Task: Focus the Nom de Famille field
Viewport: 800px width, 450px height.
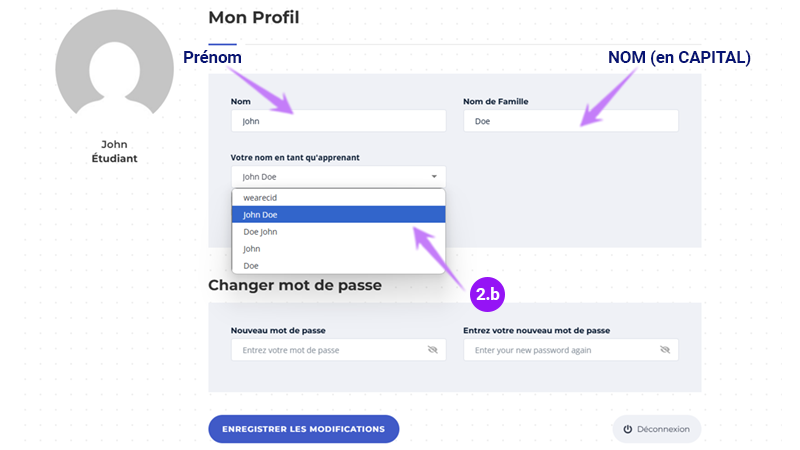Action: point(571,121)
